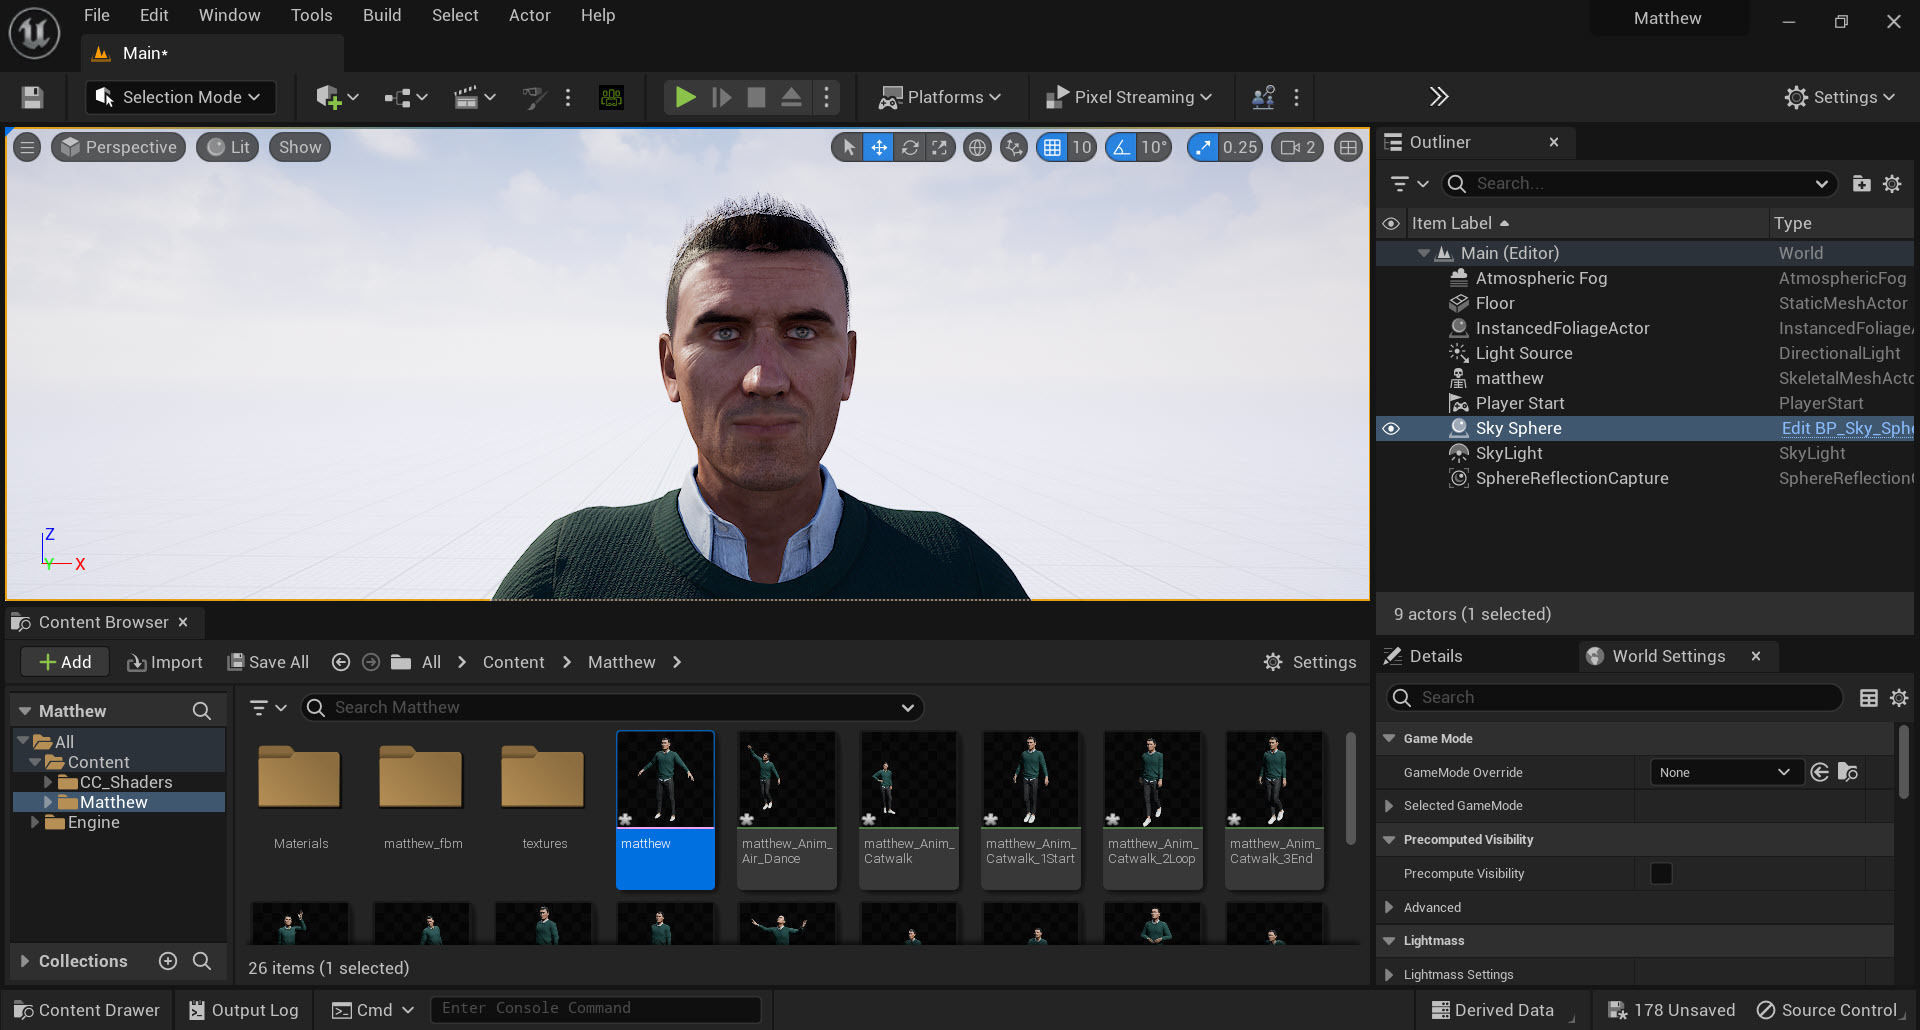The height and width of the screenshot is (1030, 1920).
Task: Click the Stop simulation button
Action: coord(756,97)
